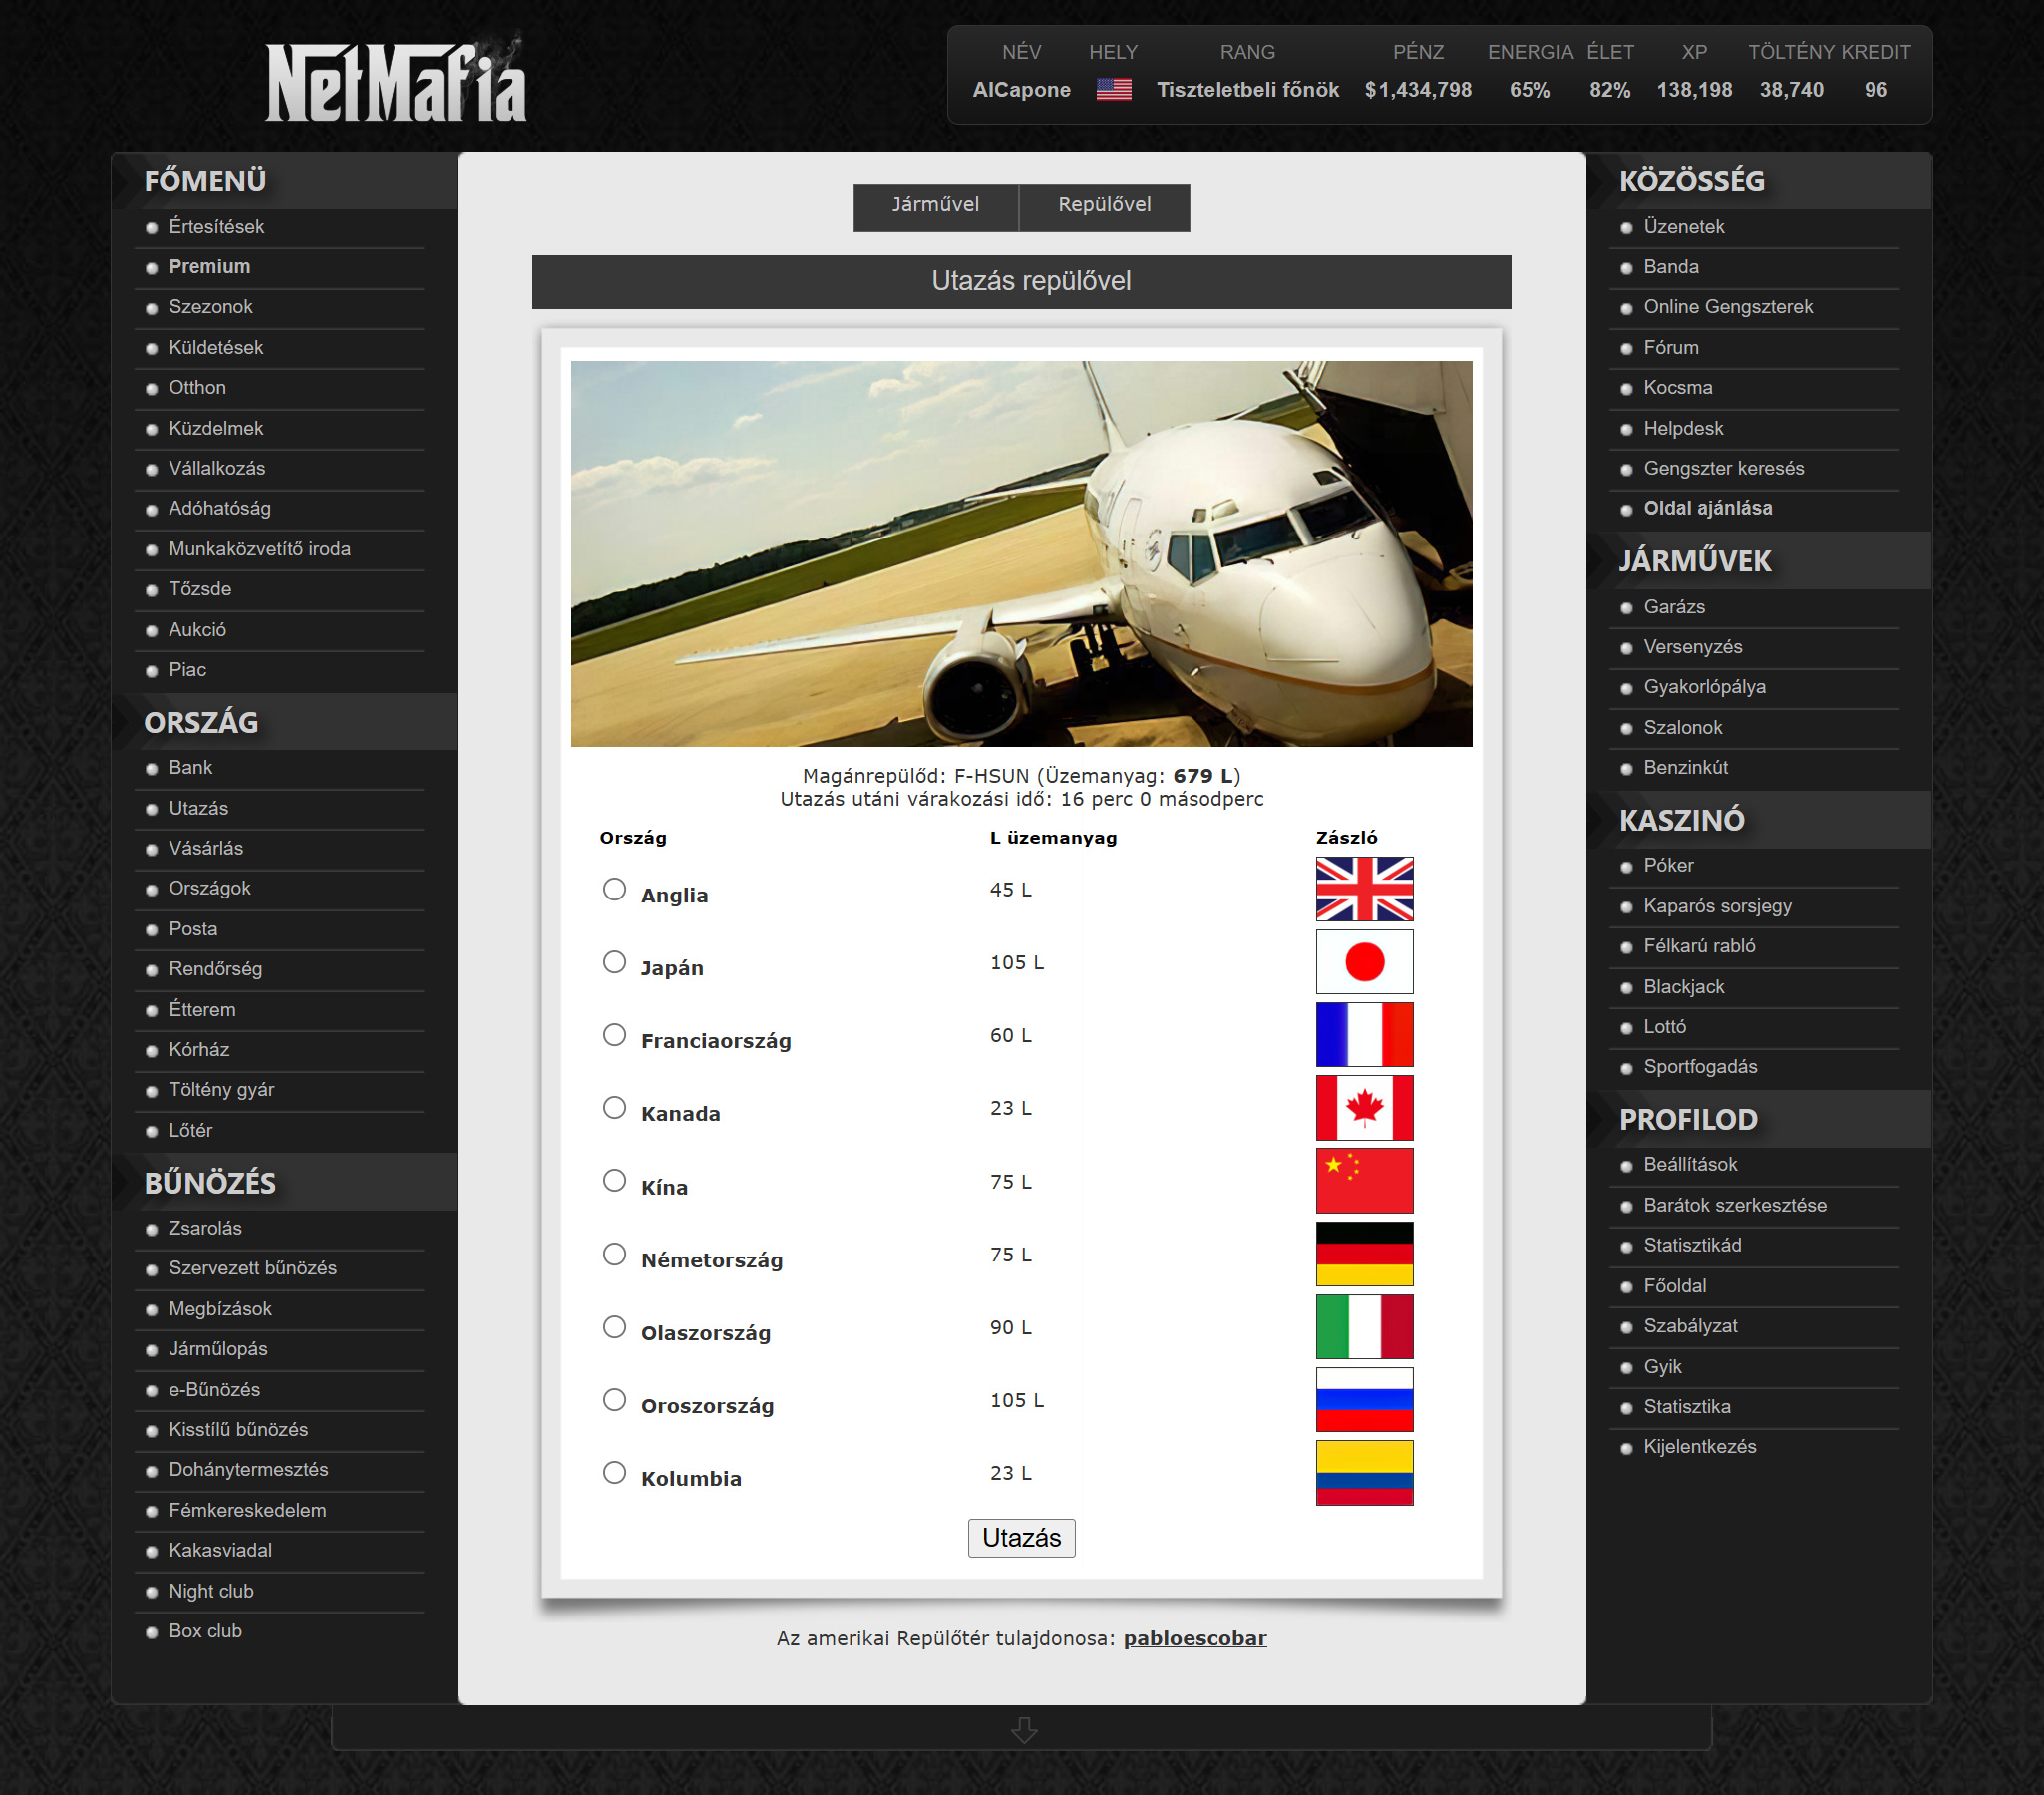The height and width of the screenshot is (1795, 2044).
Task: Click the China flag icon
Action: click(1363, 1181)
